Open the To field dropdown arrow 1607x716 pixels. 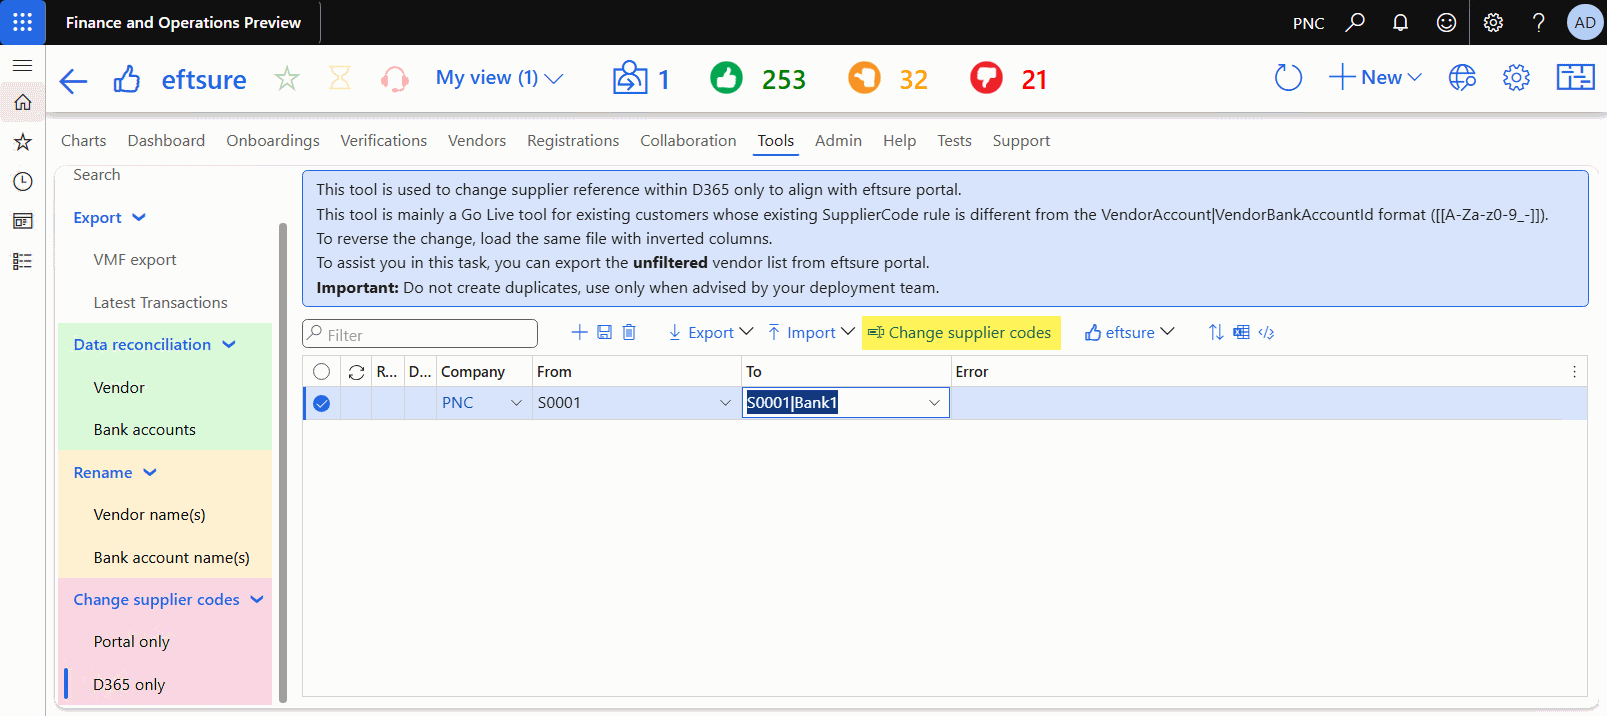click(934, 403)
